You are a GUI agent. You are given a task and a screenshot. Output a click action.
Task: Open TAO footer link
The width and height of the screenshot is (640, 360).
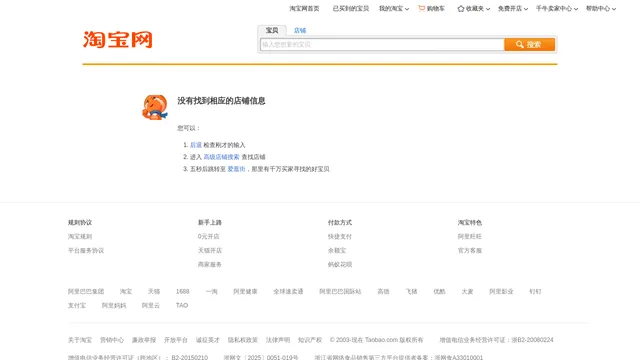(x=182, y=305)
